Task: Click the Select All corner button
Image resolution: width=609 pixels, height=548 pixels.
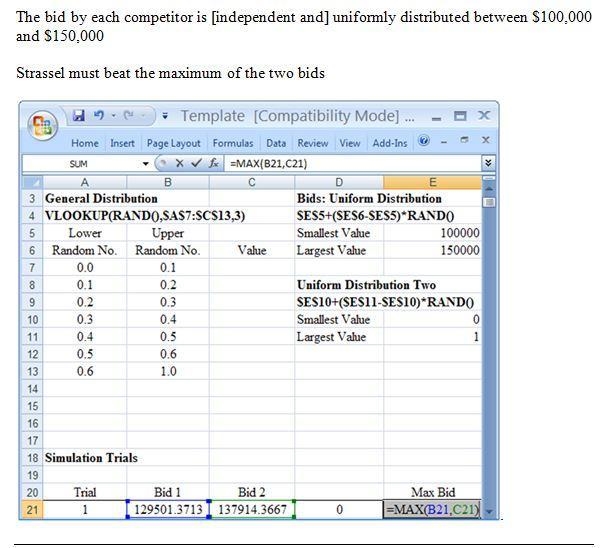Action: [33, 182]
